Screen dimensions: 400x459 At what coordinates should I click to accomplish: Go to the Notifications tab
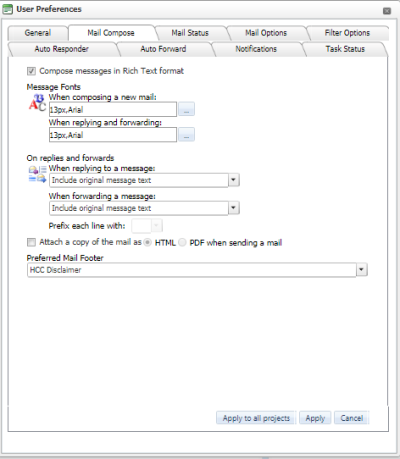(256, 49)
